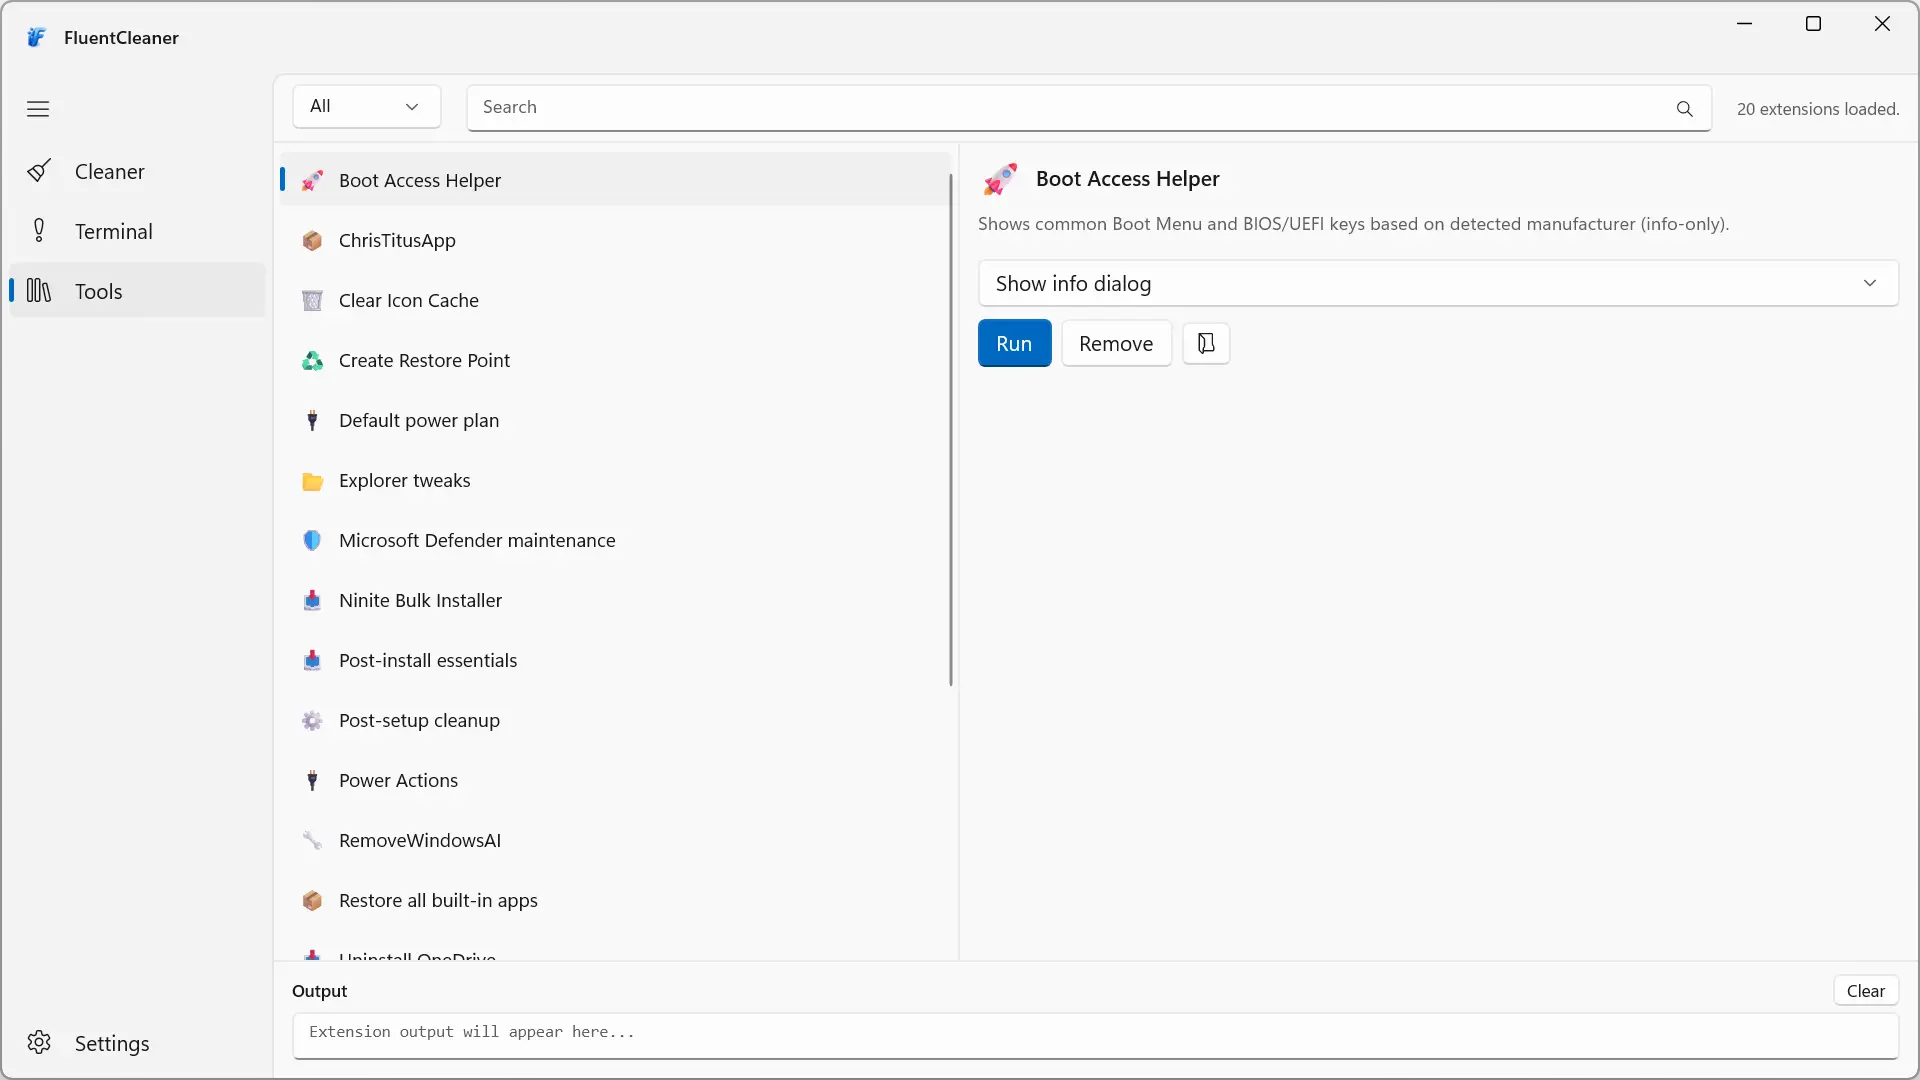This screenshot has width=1920, height=1080.
Task: Click the pin icon button next to Remove
Action: (x=1206, y=344)
